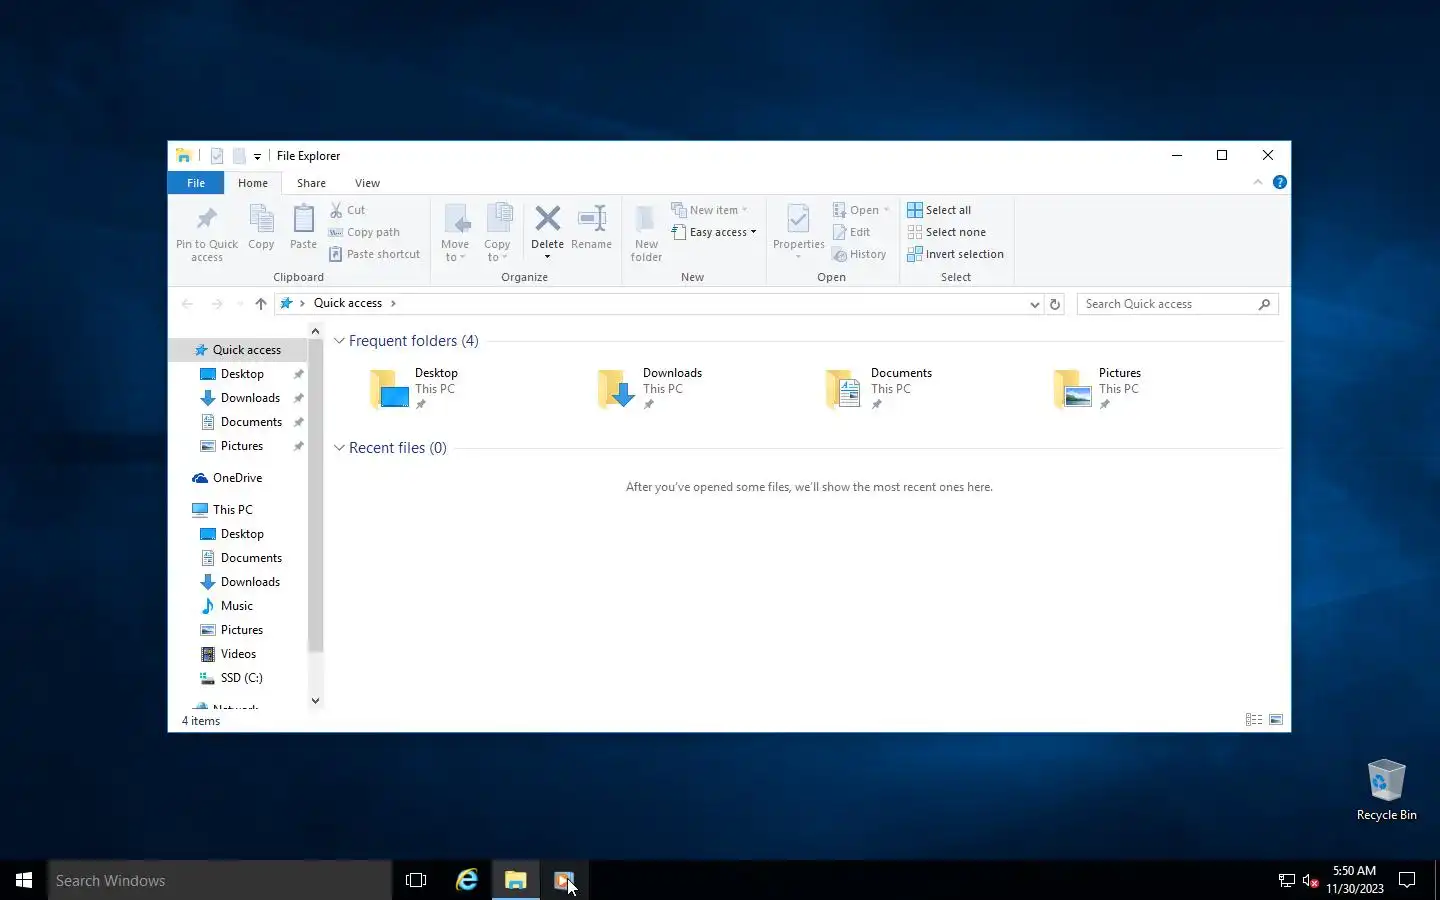Click the Search Windows taskbar box

click(x=220, y=880)
